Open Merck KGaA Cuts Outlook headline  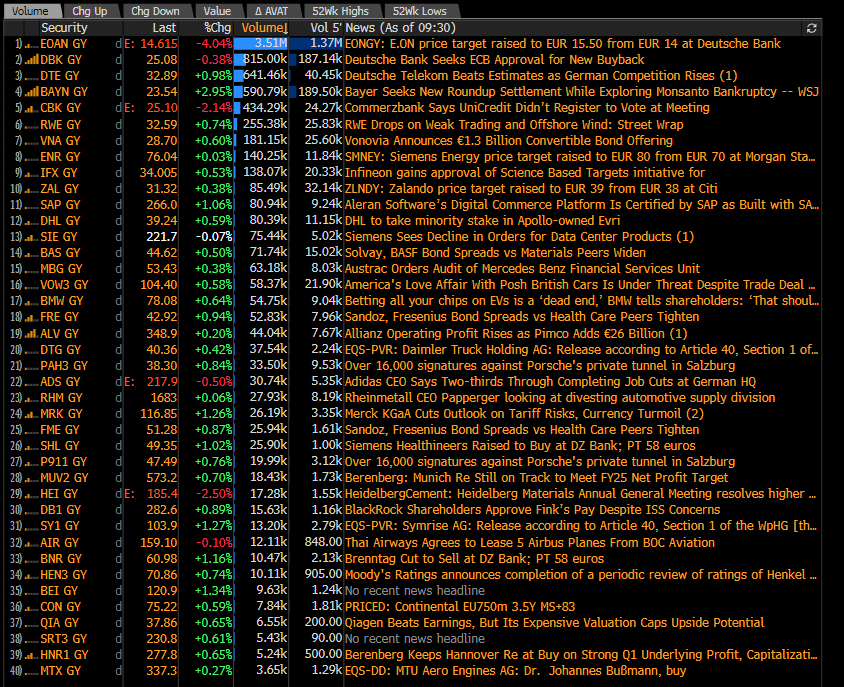[x=524, y=414]
